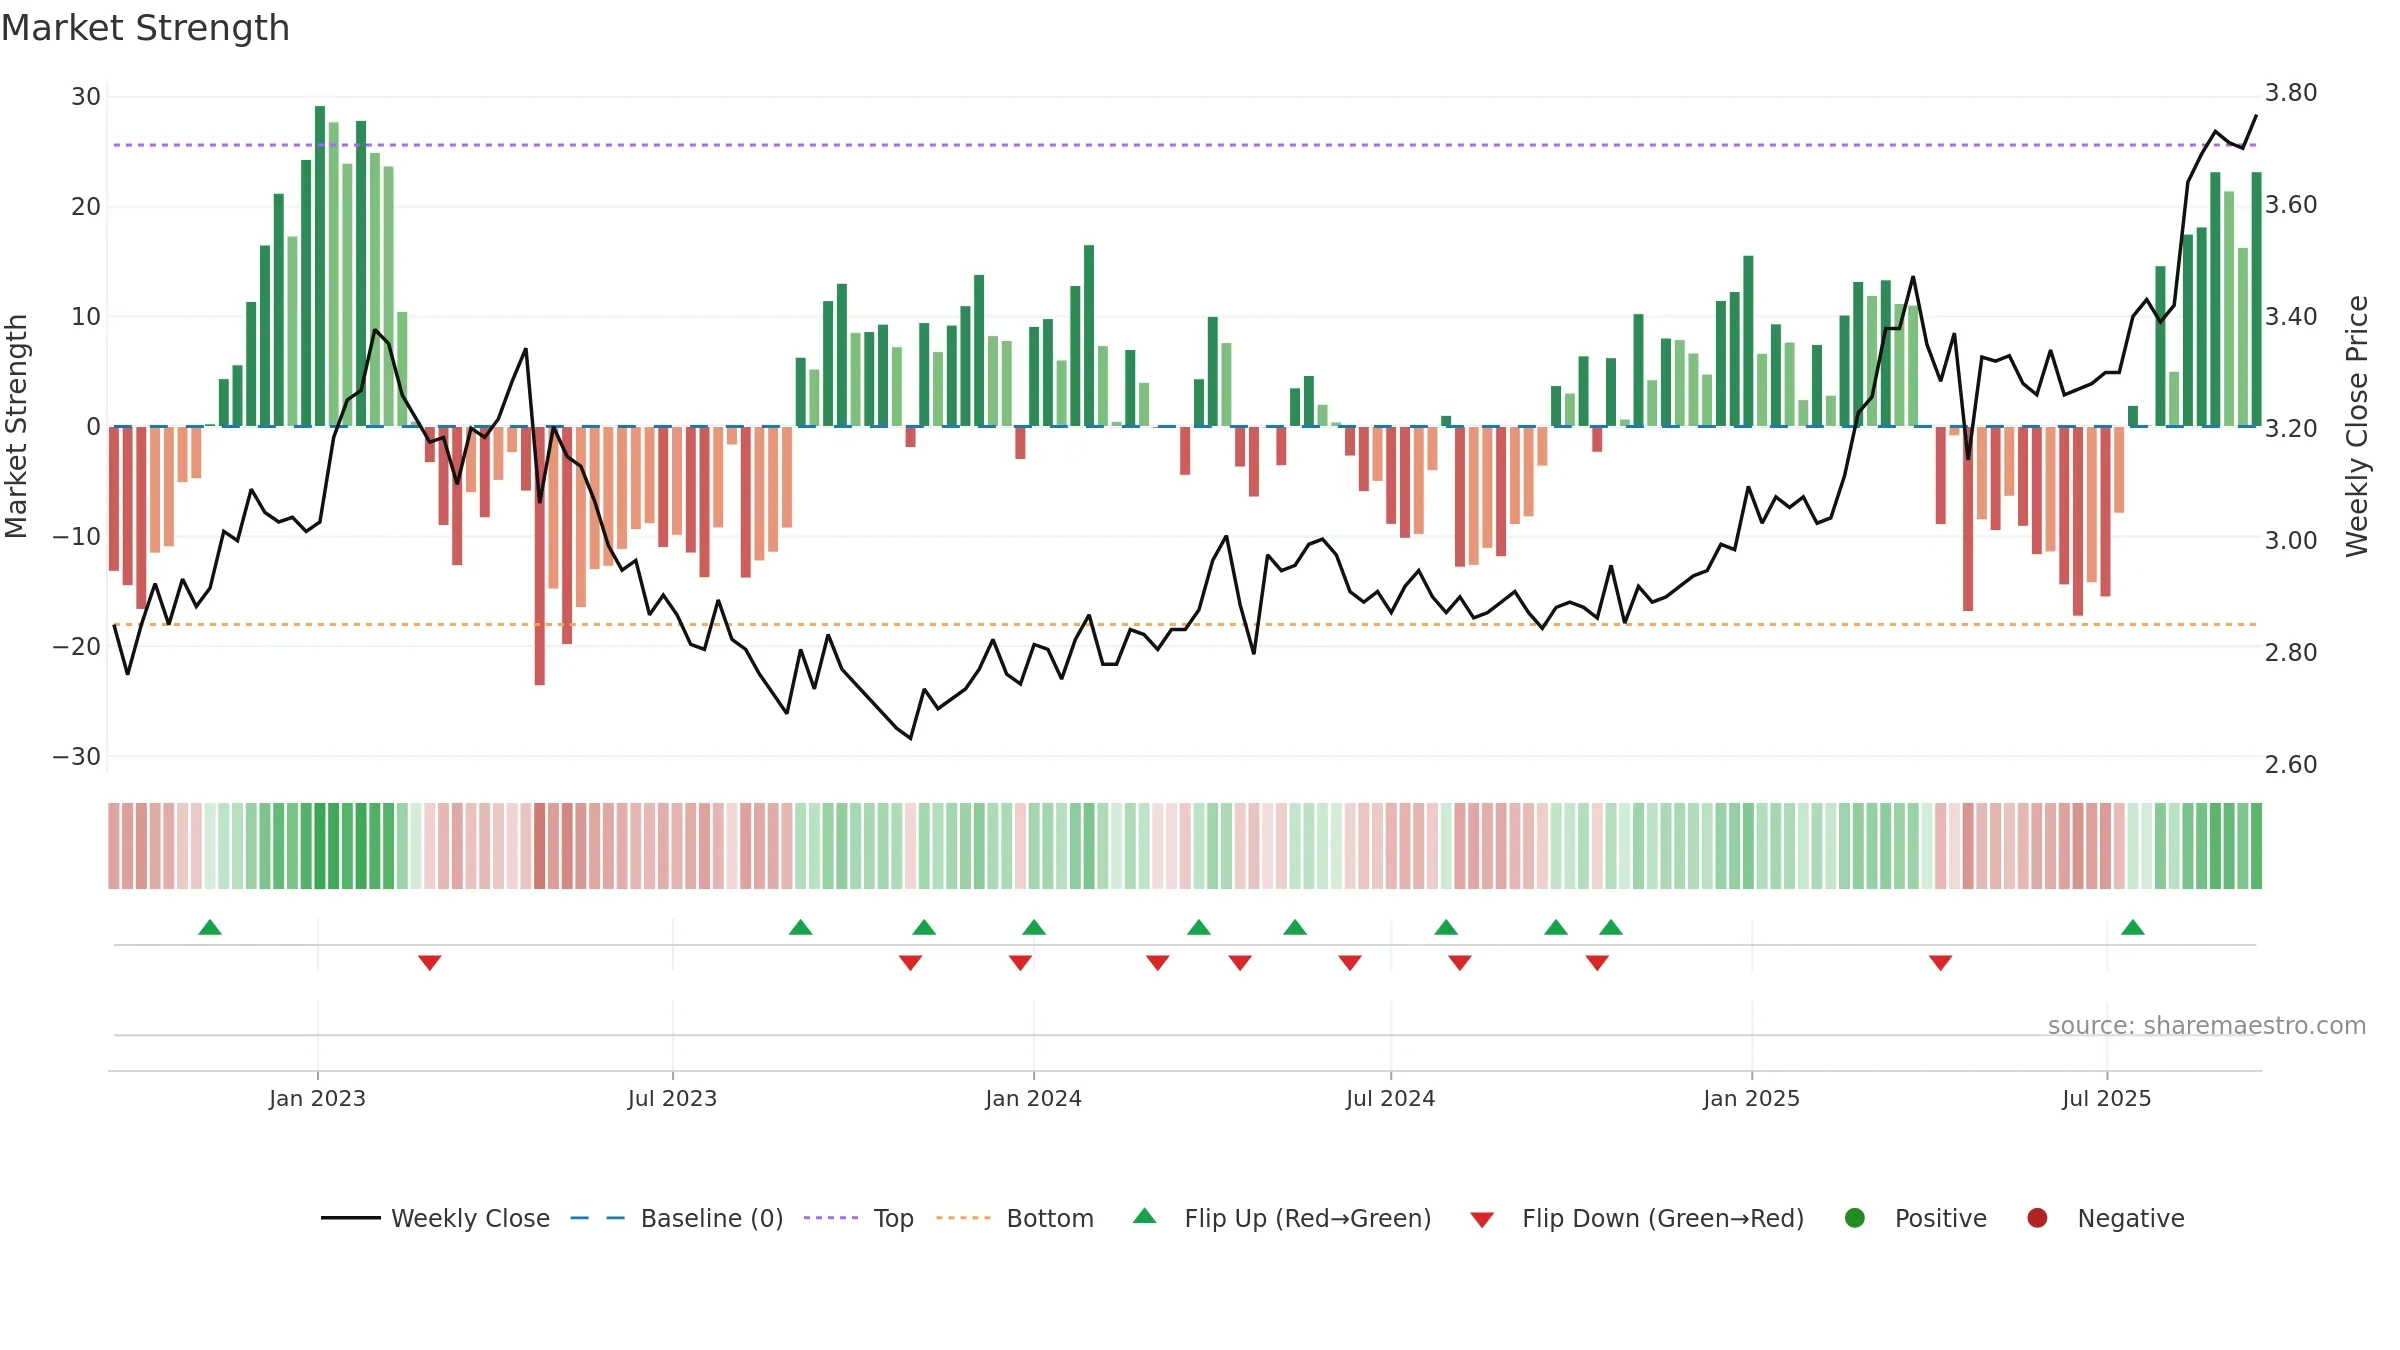The height and width of the screenshot is (1350, 2400).
Task: Click the 2.60 price tick on the right axis
Action: [x=2291, y=765]
